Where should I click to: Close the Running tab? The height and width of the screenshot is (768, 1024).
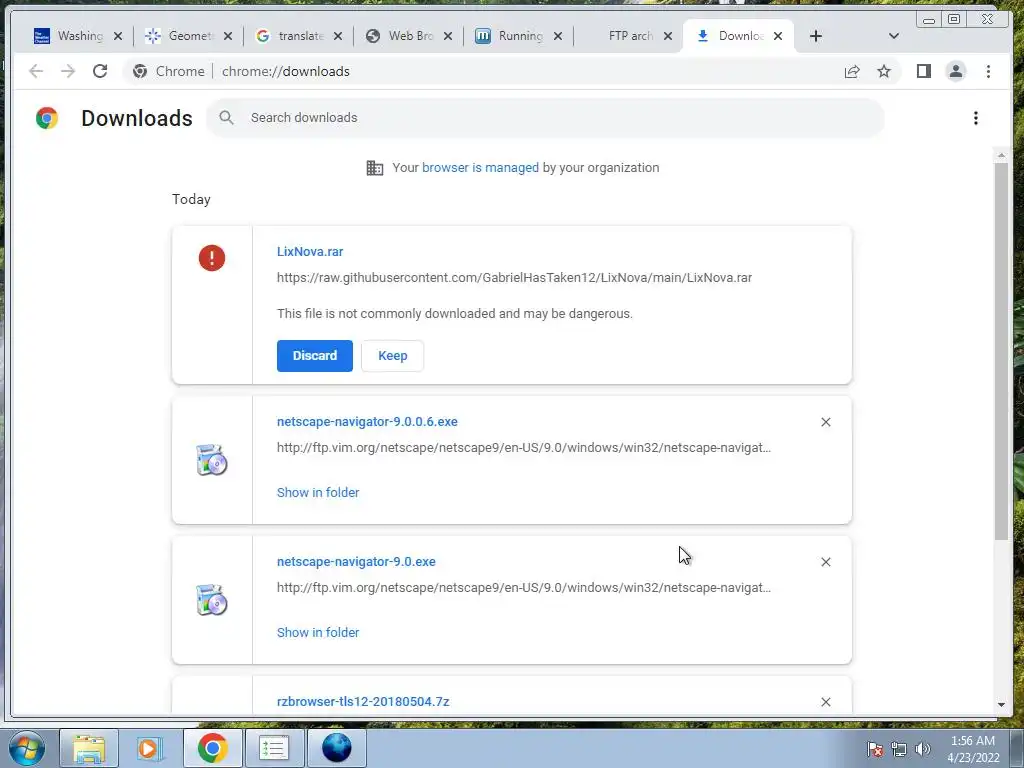point(558,36)
